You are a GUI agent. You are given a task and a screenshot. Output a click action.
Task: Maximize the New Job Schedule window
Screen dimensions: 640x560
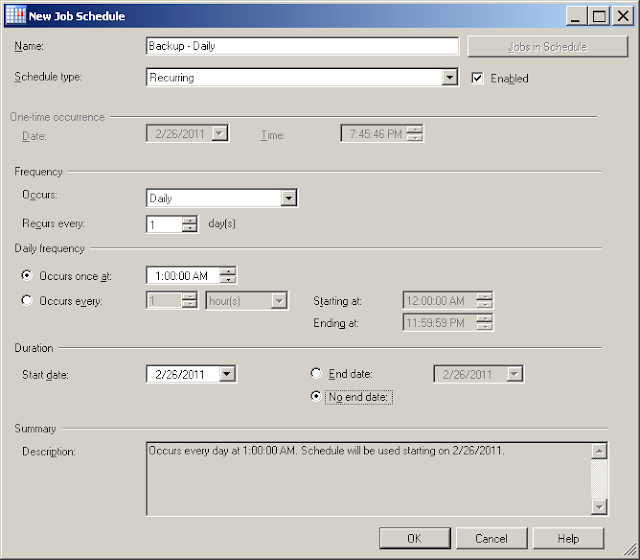(599, 16)
